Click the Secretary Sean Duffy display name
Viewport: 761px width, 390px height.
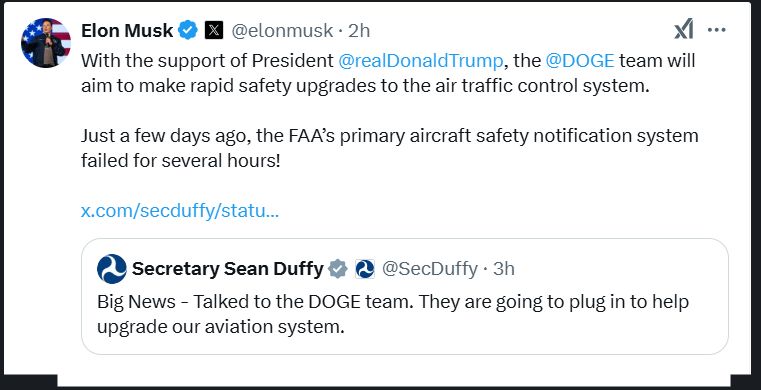[228, 269]
